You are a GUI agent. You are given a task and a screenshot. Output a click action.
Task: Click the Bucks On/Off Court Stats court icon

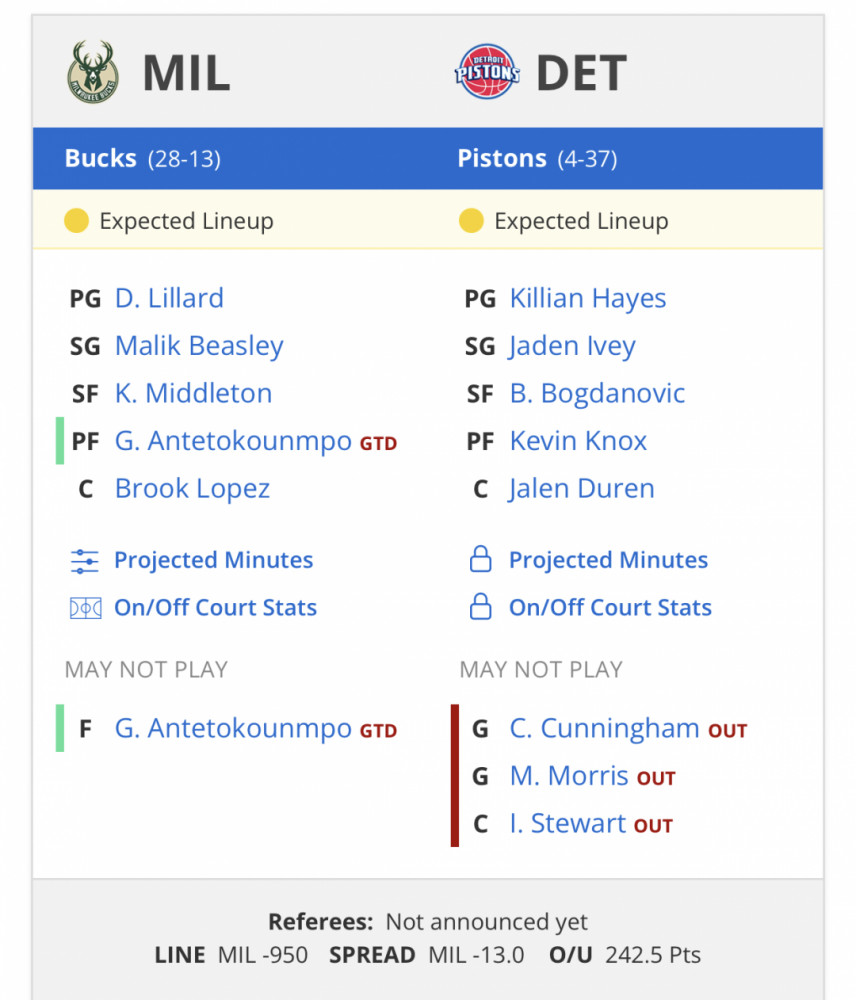(85, 608)
